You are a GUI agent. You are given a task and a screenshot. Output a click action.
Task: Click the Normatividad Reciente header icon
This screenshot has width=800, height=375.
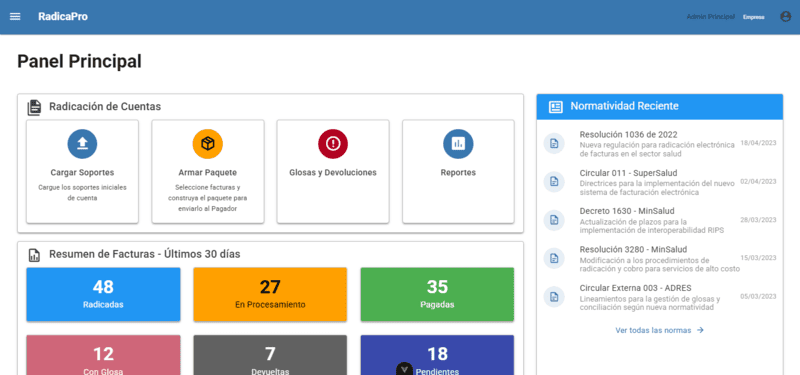pyautogui.click(x=556, y=107)
